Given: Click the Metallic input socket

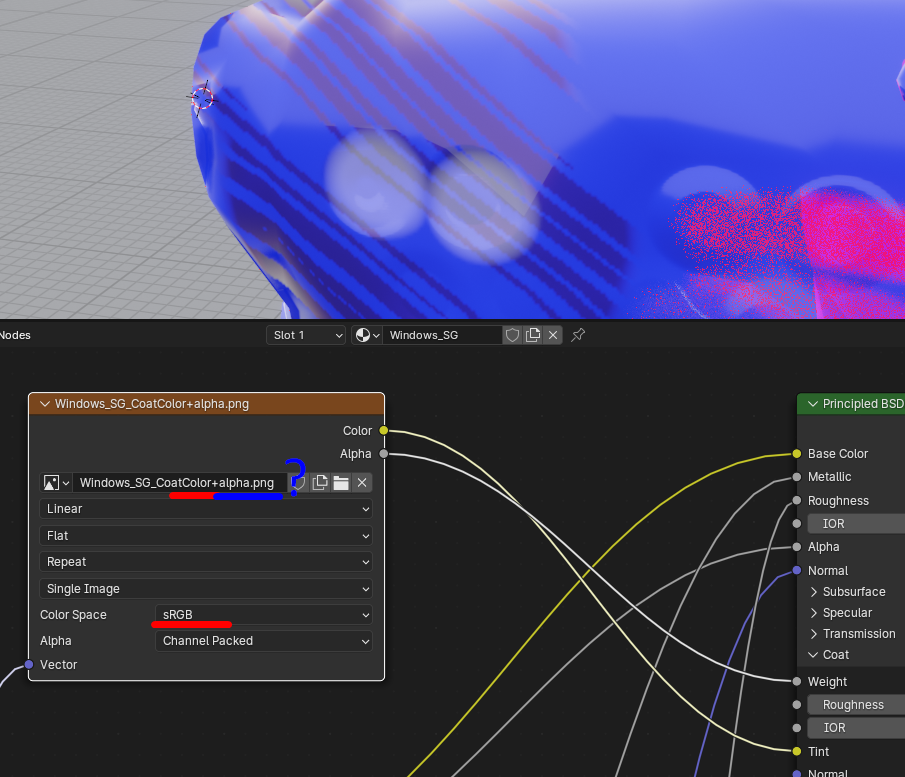Looking at the screenshot, I should 797,477.
